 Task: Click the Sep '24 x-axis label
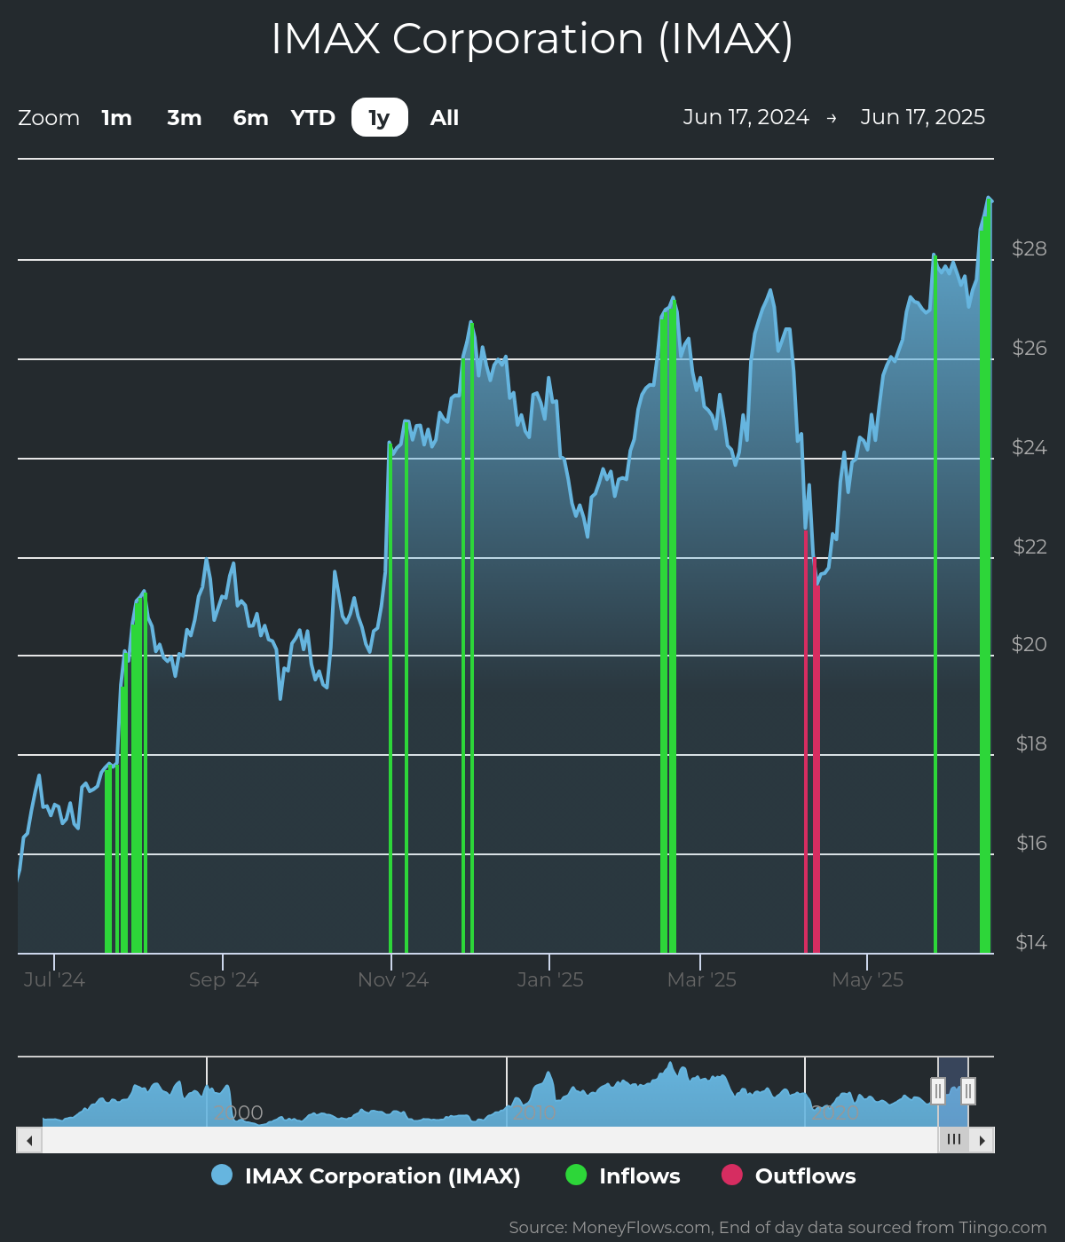(224, 980)
